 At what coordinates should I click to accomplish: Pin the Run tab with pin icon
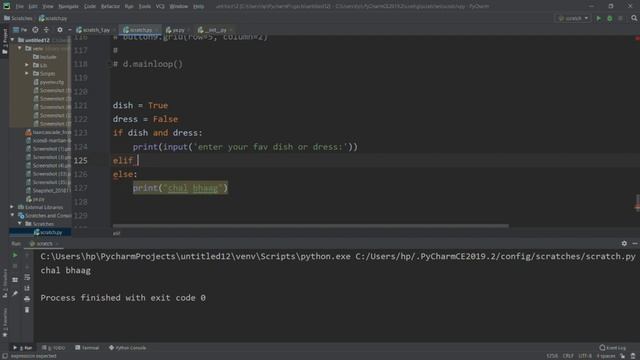pyautogui.click(x=15, y=293)
